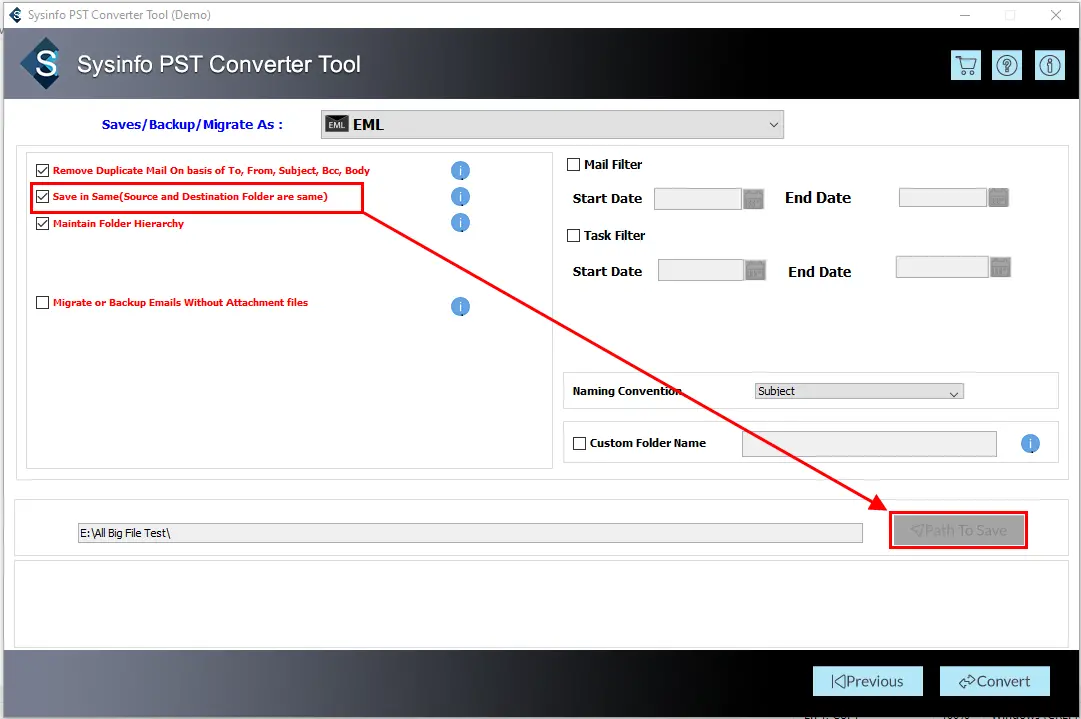Uncheck Maintain Folder Hierarchy checkbox

[x=42, y=223]
